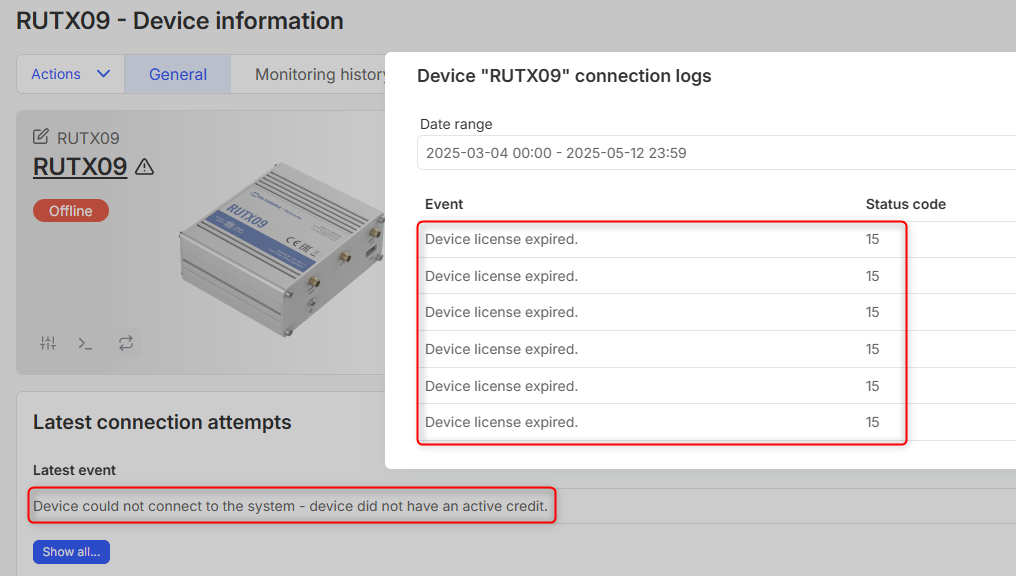The height and width of the screenshot is (576, 1016).
Task: Open the underlined RUTX09 device link
Action: pyautogui.click(x=80, y=167)
